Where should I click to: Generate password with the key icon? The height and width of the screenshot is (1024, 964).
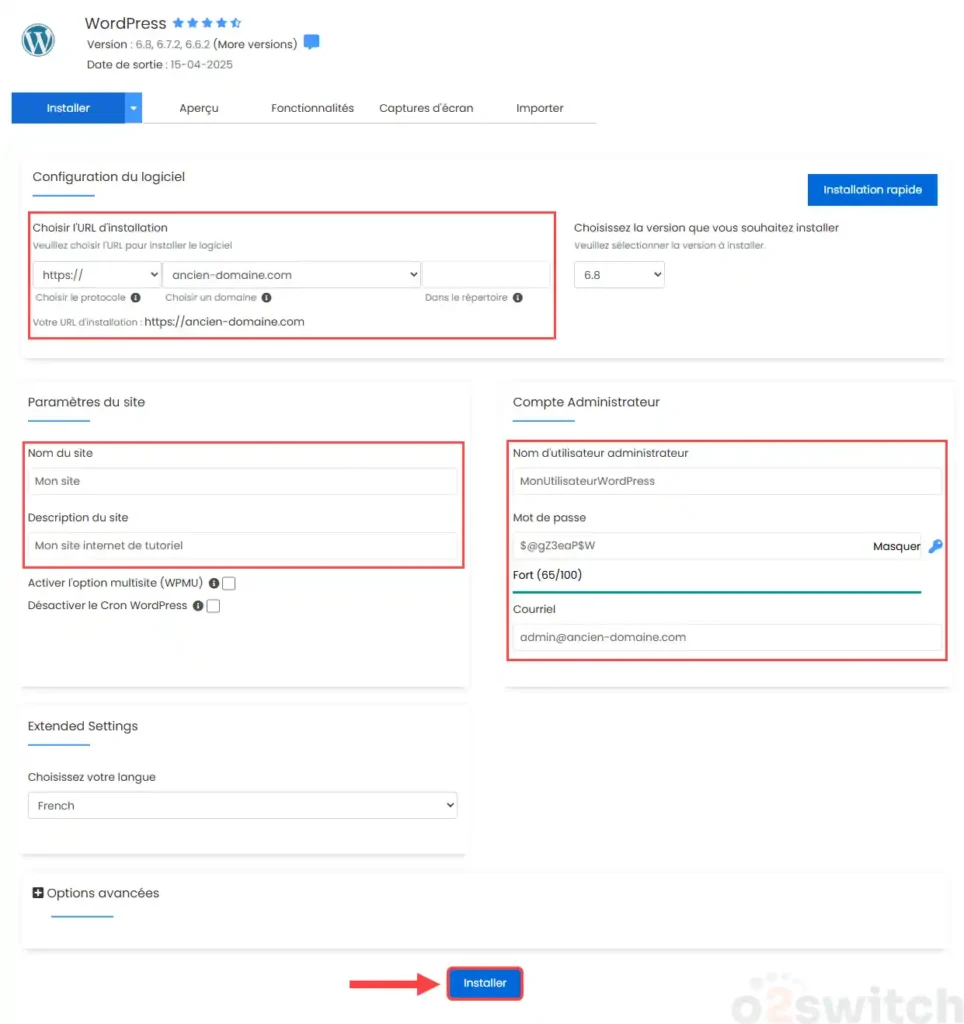[935, 546]
